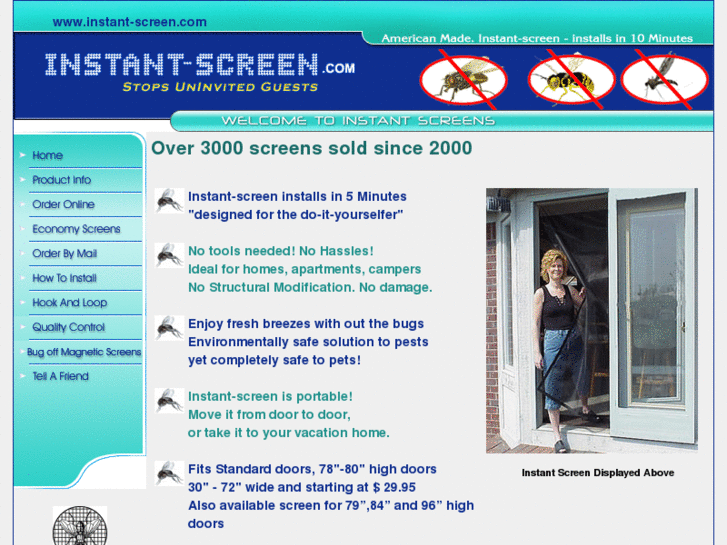Click 'Environmentally safe solution to pests' line
Screen dimensions: 727x545
308,342
